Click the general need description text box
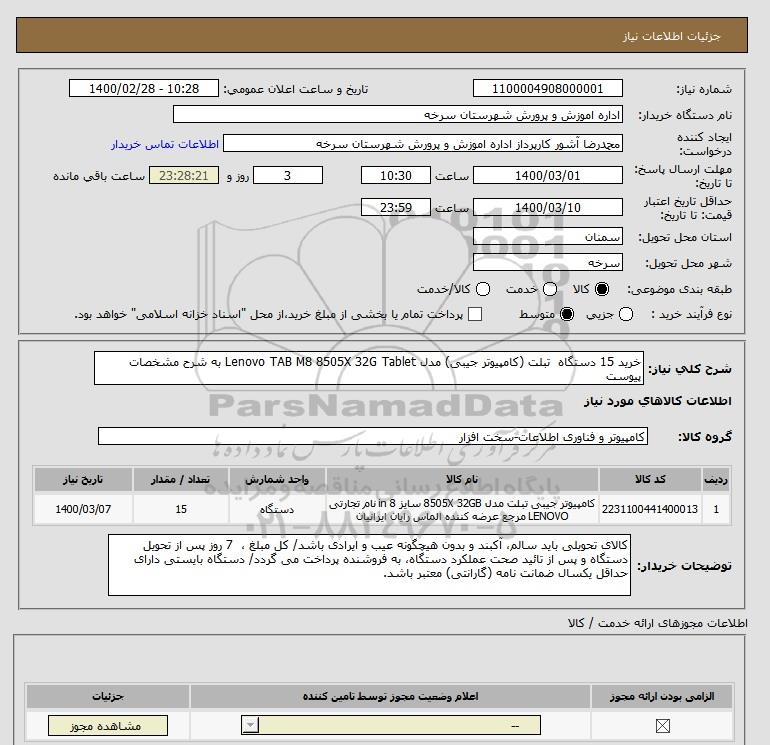 (369, 368)
